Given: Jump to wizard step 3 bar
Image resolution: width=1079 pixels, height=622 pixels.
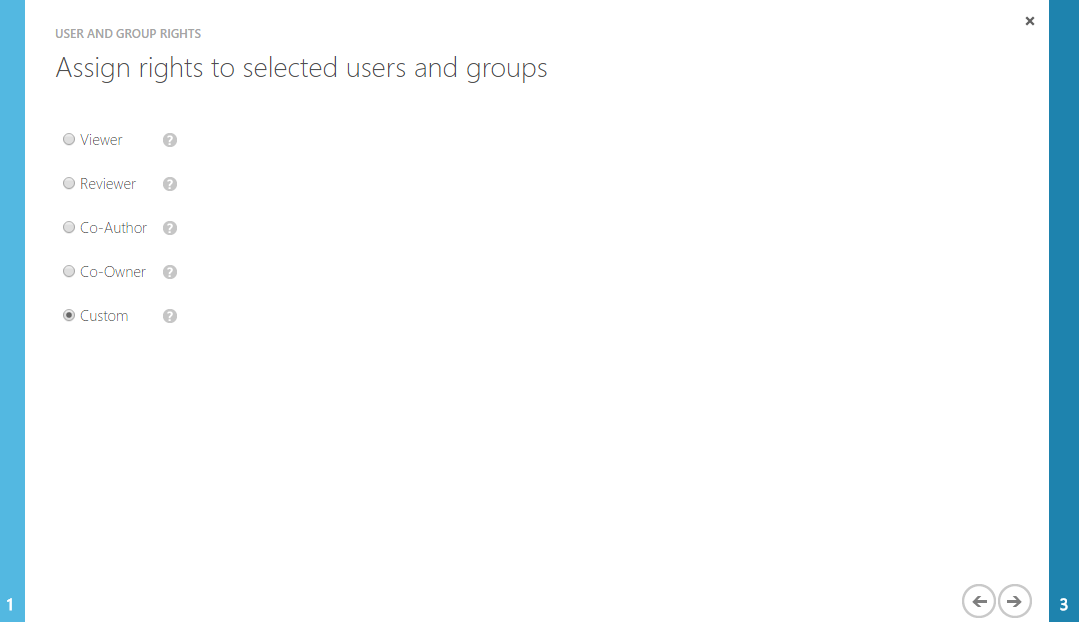Looking at the screenshot, I should point(1064,310).
